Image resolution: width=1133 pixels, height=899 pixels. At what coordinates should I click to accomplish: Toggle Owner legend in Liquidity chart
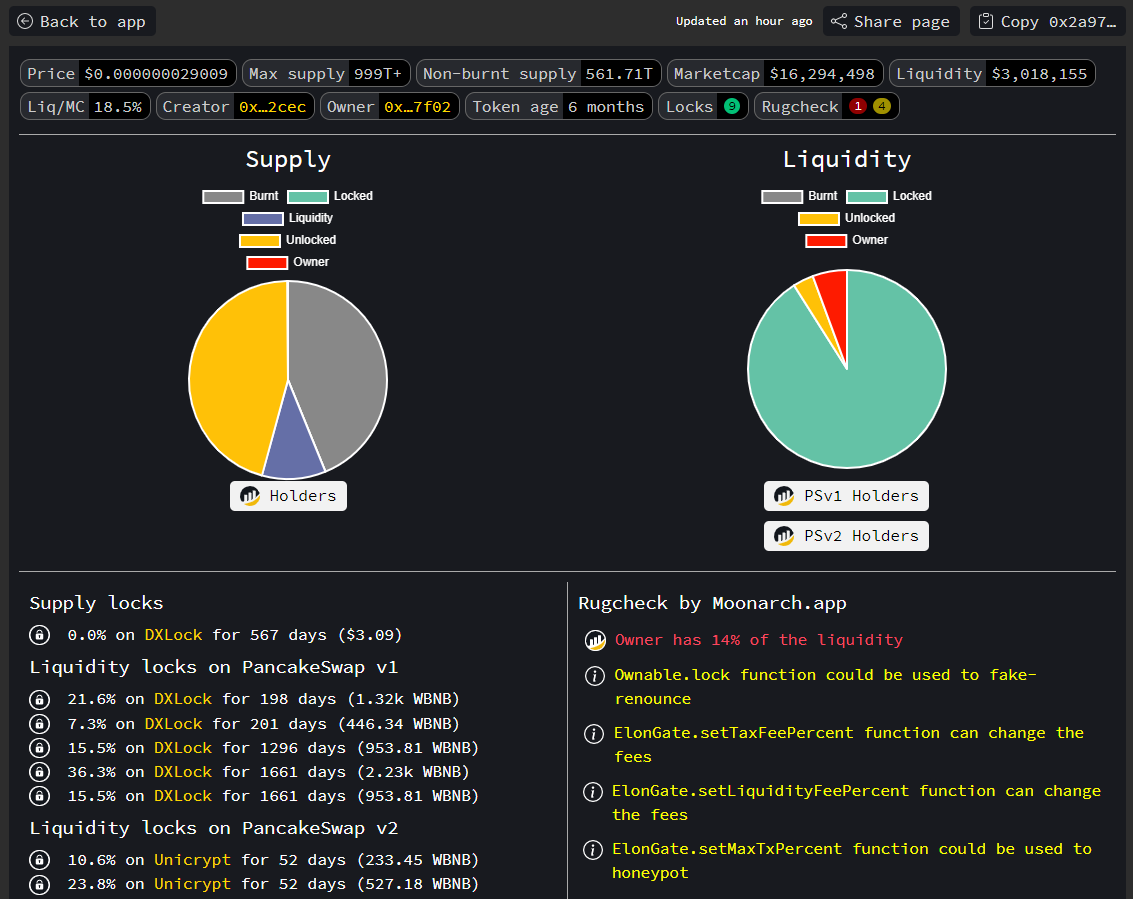(847, 240)
